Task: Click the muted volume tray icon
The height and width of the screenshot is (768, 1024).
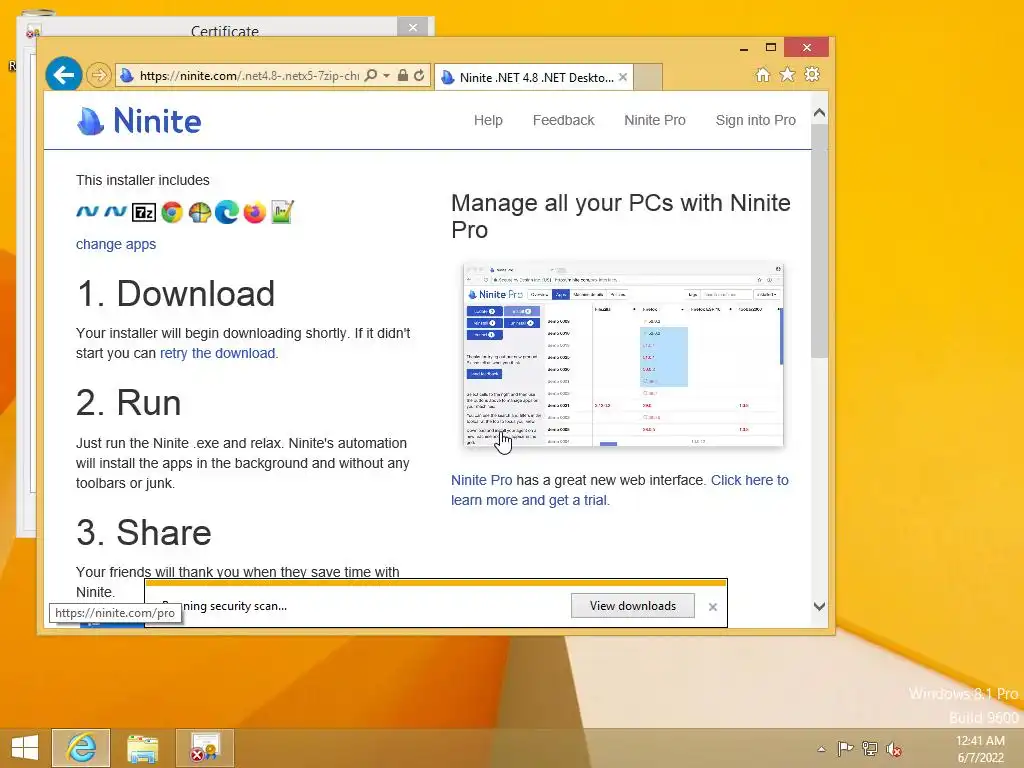Action: tap(894, 749)
